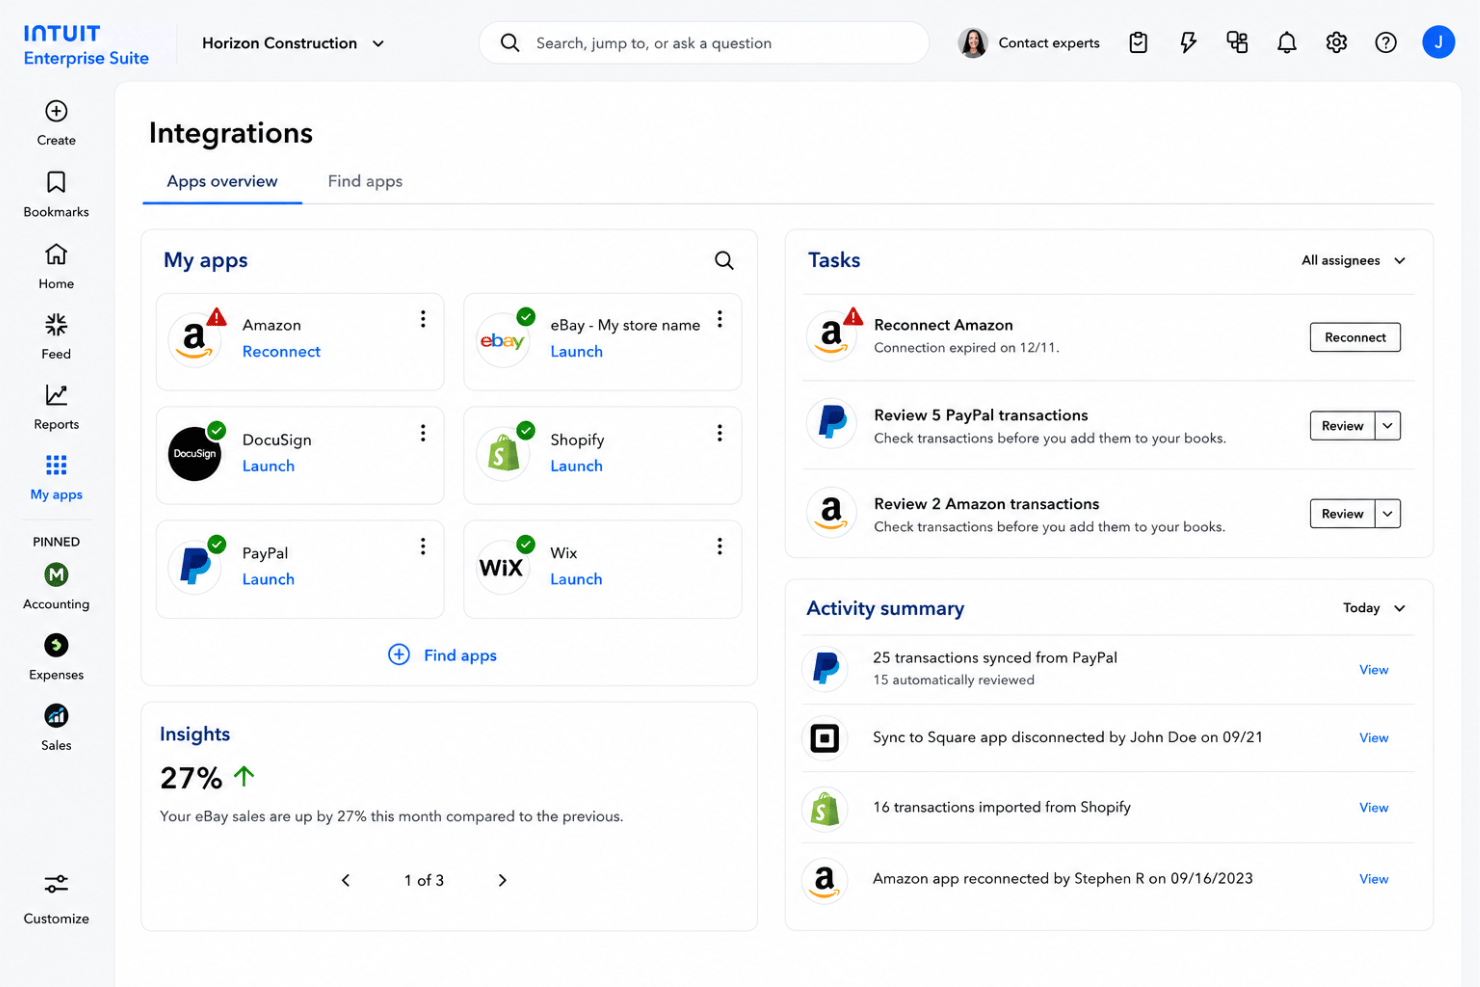The height and width of the screenshot is (987, 1480).
Task: Click the Shopify logo in My apps
Action: (x=503, y=453)
